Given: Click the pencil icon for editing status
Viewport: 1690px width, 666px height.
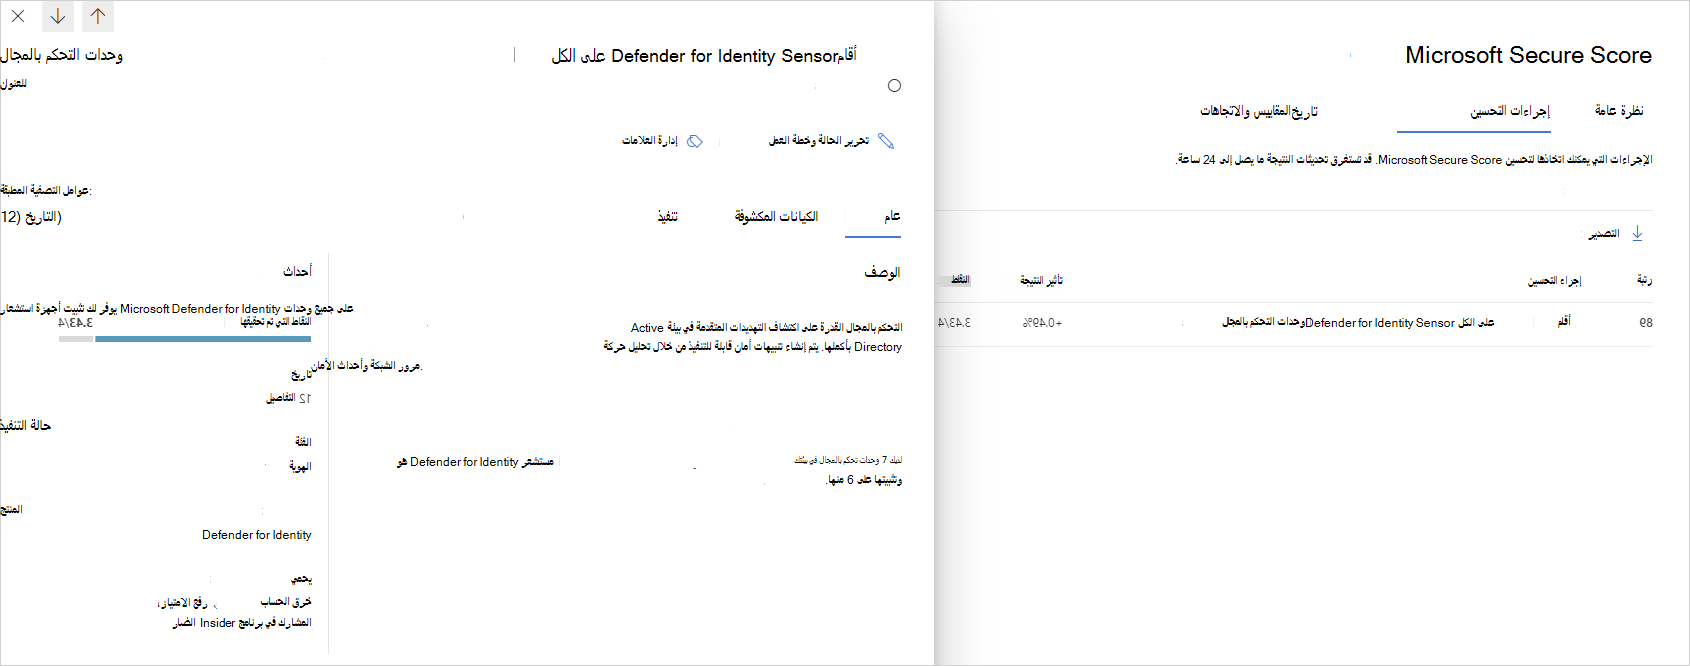Looking at the screenshot, I should point(885,141).
